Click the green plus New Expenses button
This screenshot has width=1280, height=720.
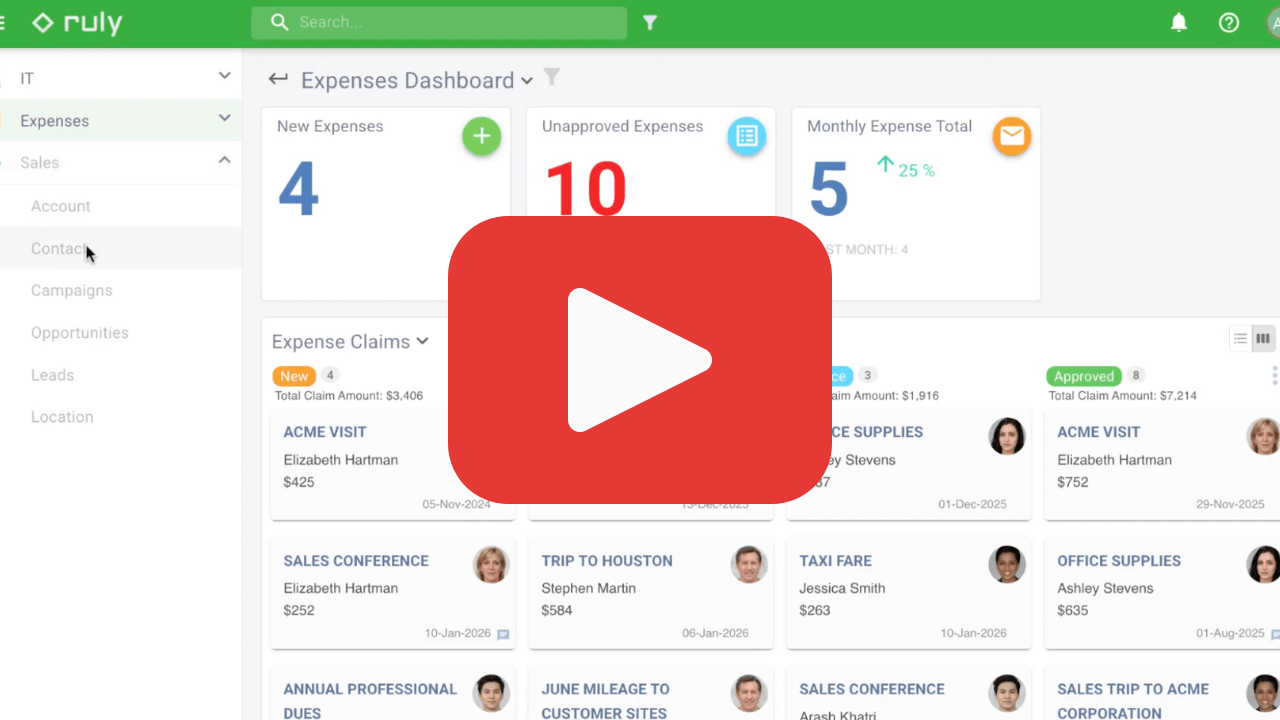(481, 136)
